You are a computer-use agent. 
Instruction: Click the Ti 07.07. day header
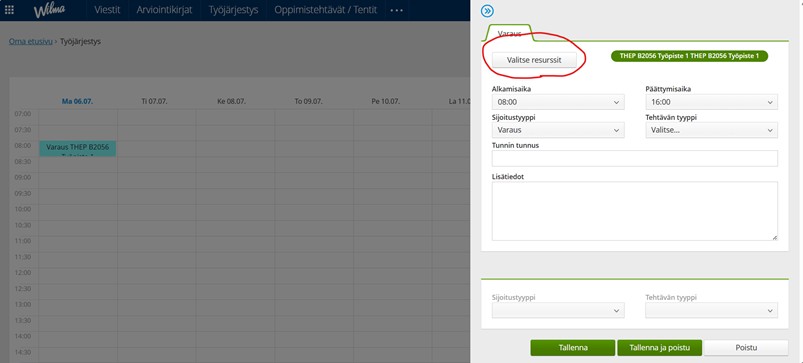pyautogui.click(x=154, y=101)
